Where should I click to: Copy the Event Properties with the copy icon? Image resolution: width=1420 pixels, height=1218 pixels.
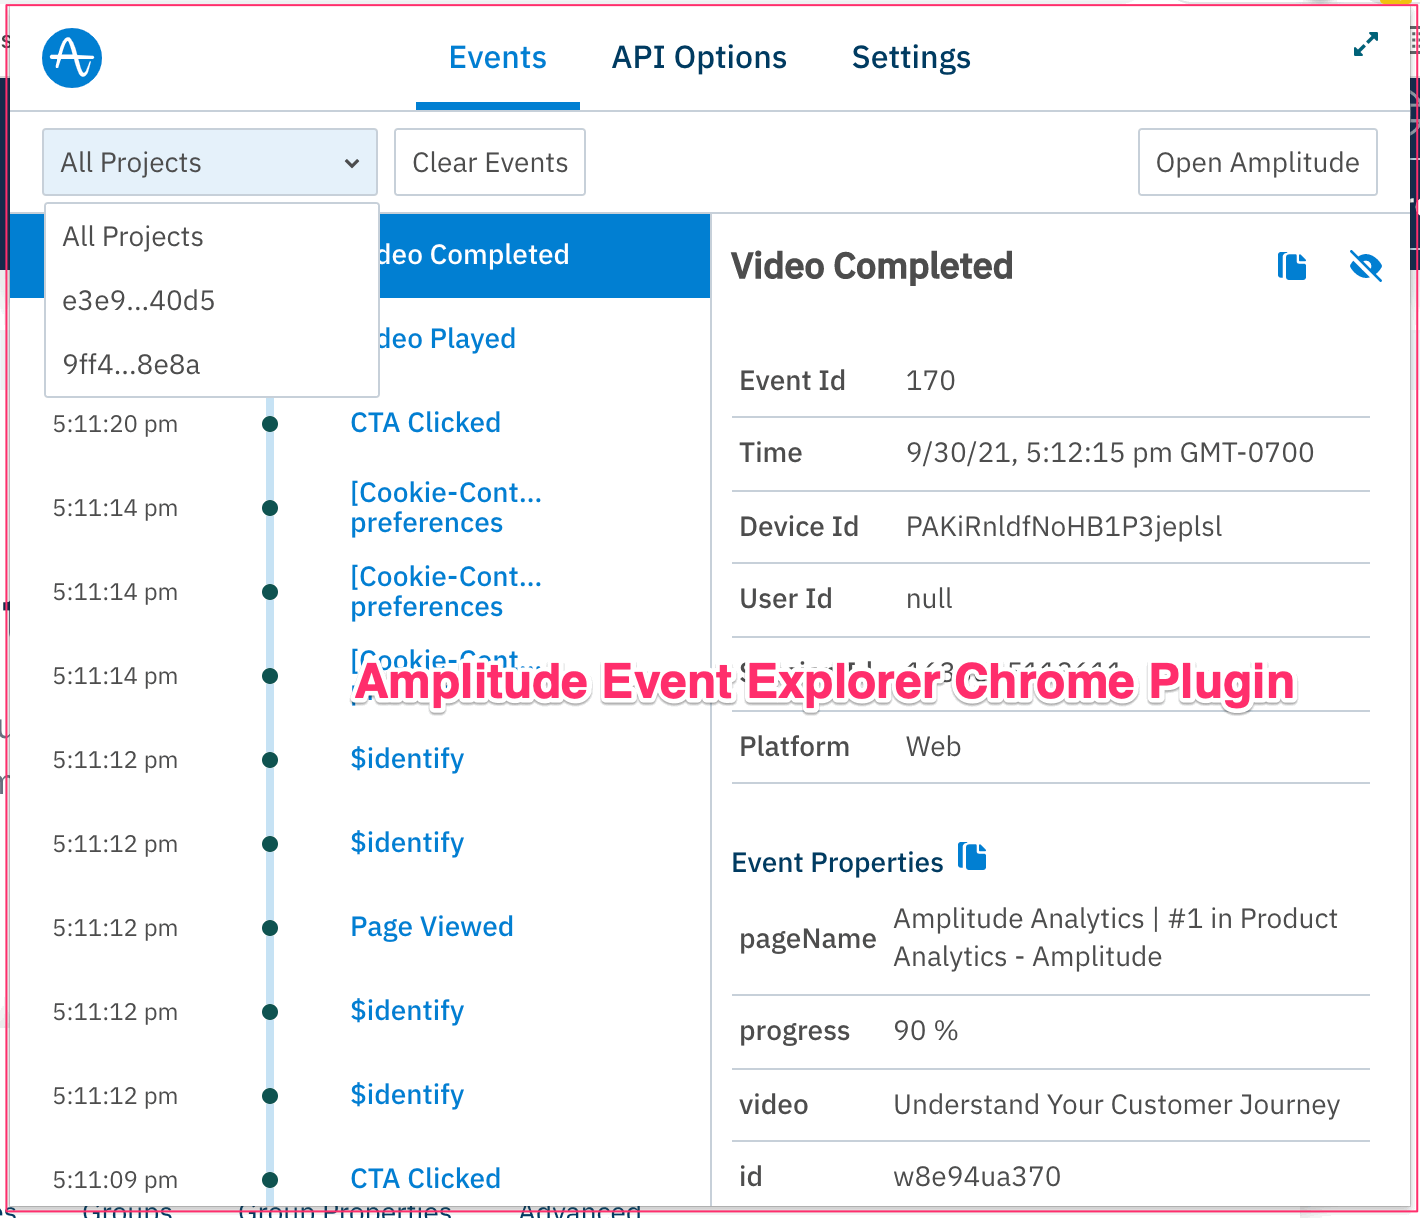(972, 857)
